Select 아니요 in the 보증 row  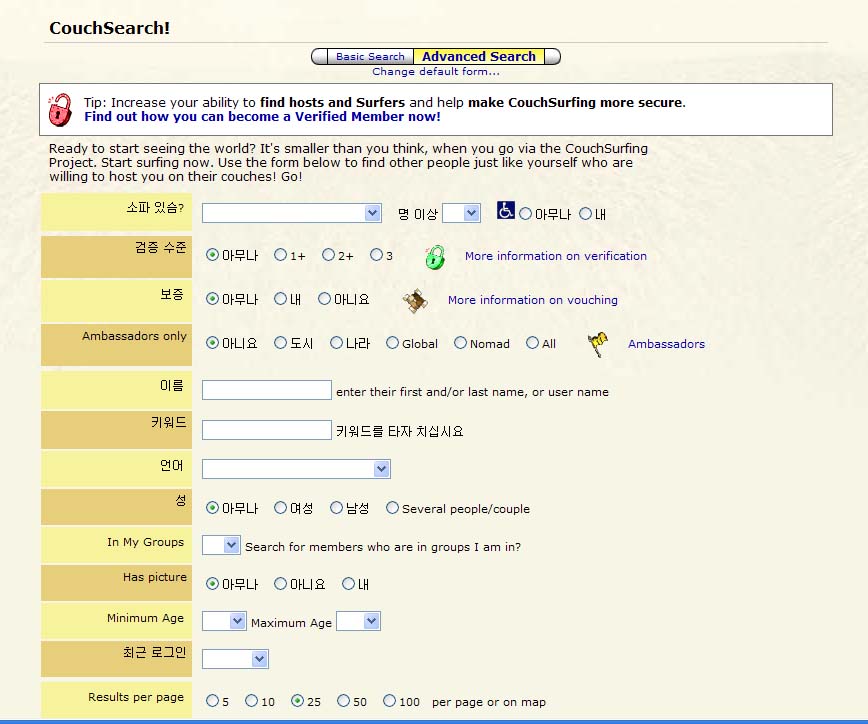click(x=324, y=299)
